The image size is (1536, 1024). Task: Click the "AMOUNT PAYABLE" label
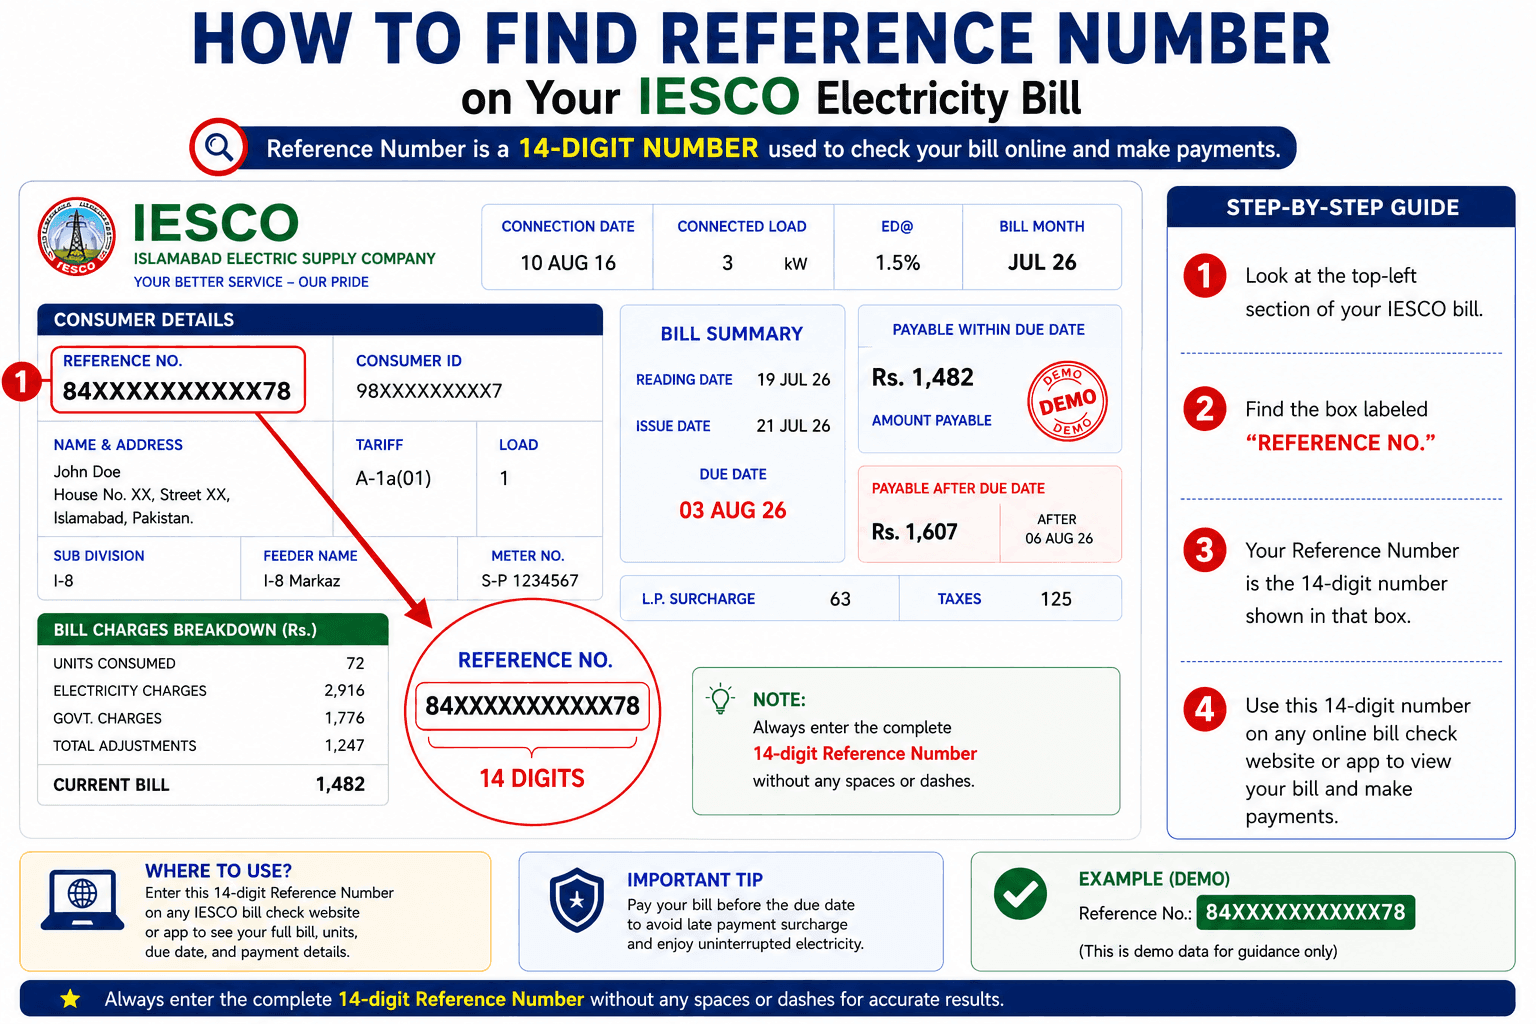coord(932,421)
